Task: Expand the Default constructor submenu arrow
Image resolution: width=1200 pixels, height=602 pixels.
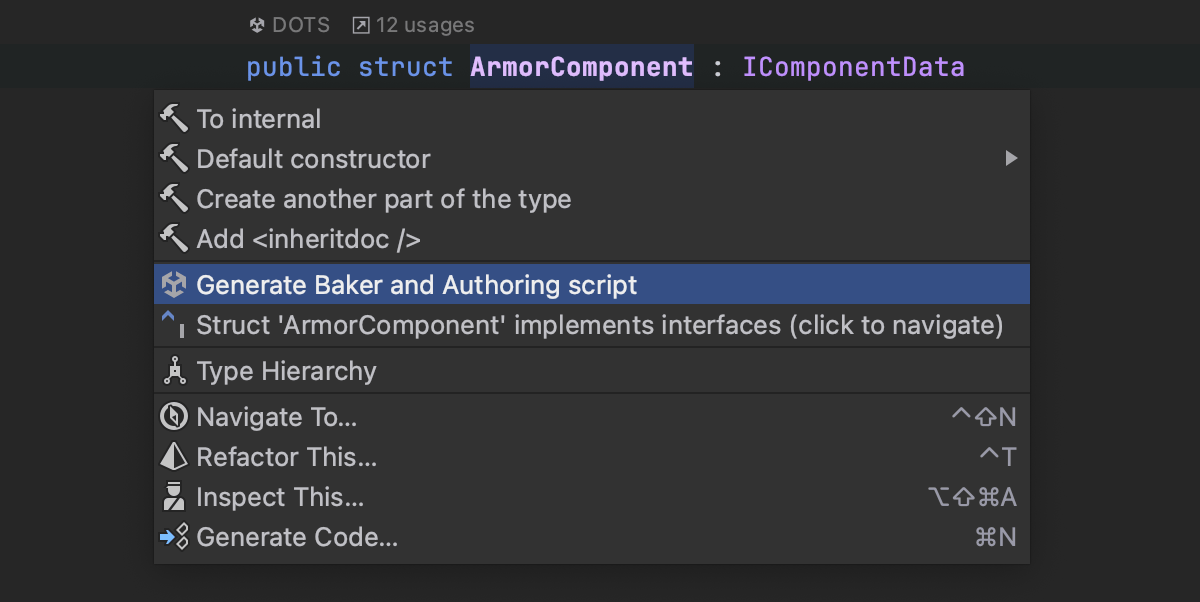Action: pyautogui.click(x=1011, y=159)
